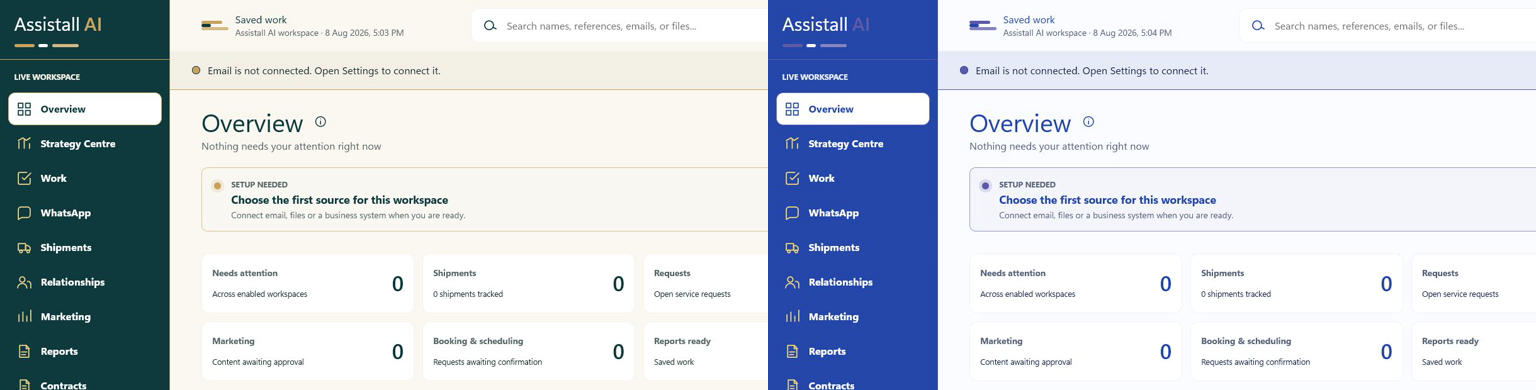The height and width of the screenshot is (390, 1536).
Task: Open the Reports ready card in green window
Action: point(706,351)
